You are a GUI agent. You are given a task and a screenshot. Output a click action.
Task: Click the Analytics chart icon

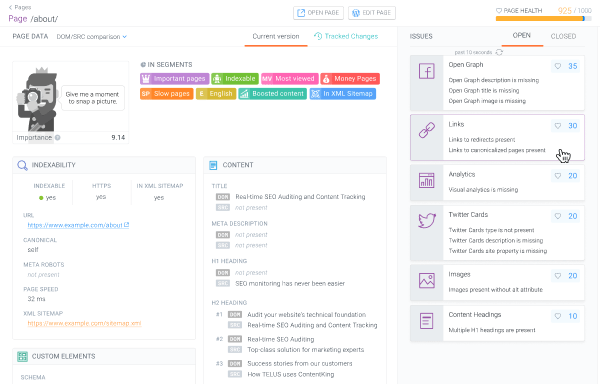point(427,180)
